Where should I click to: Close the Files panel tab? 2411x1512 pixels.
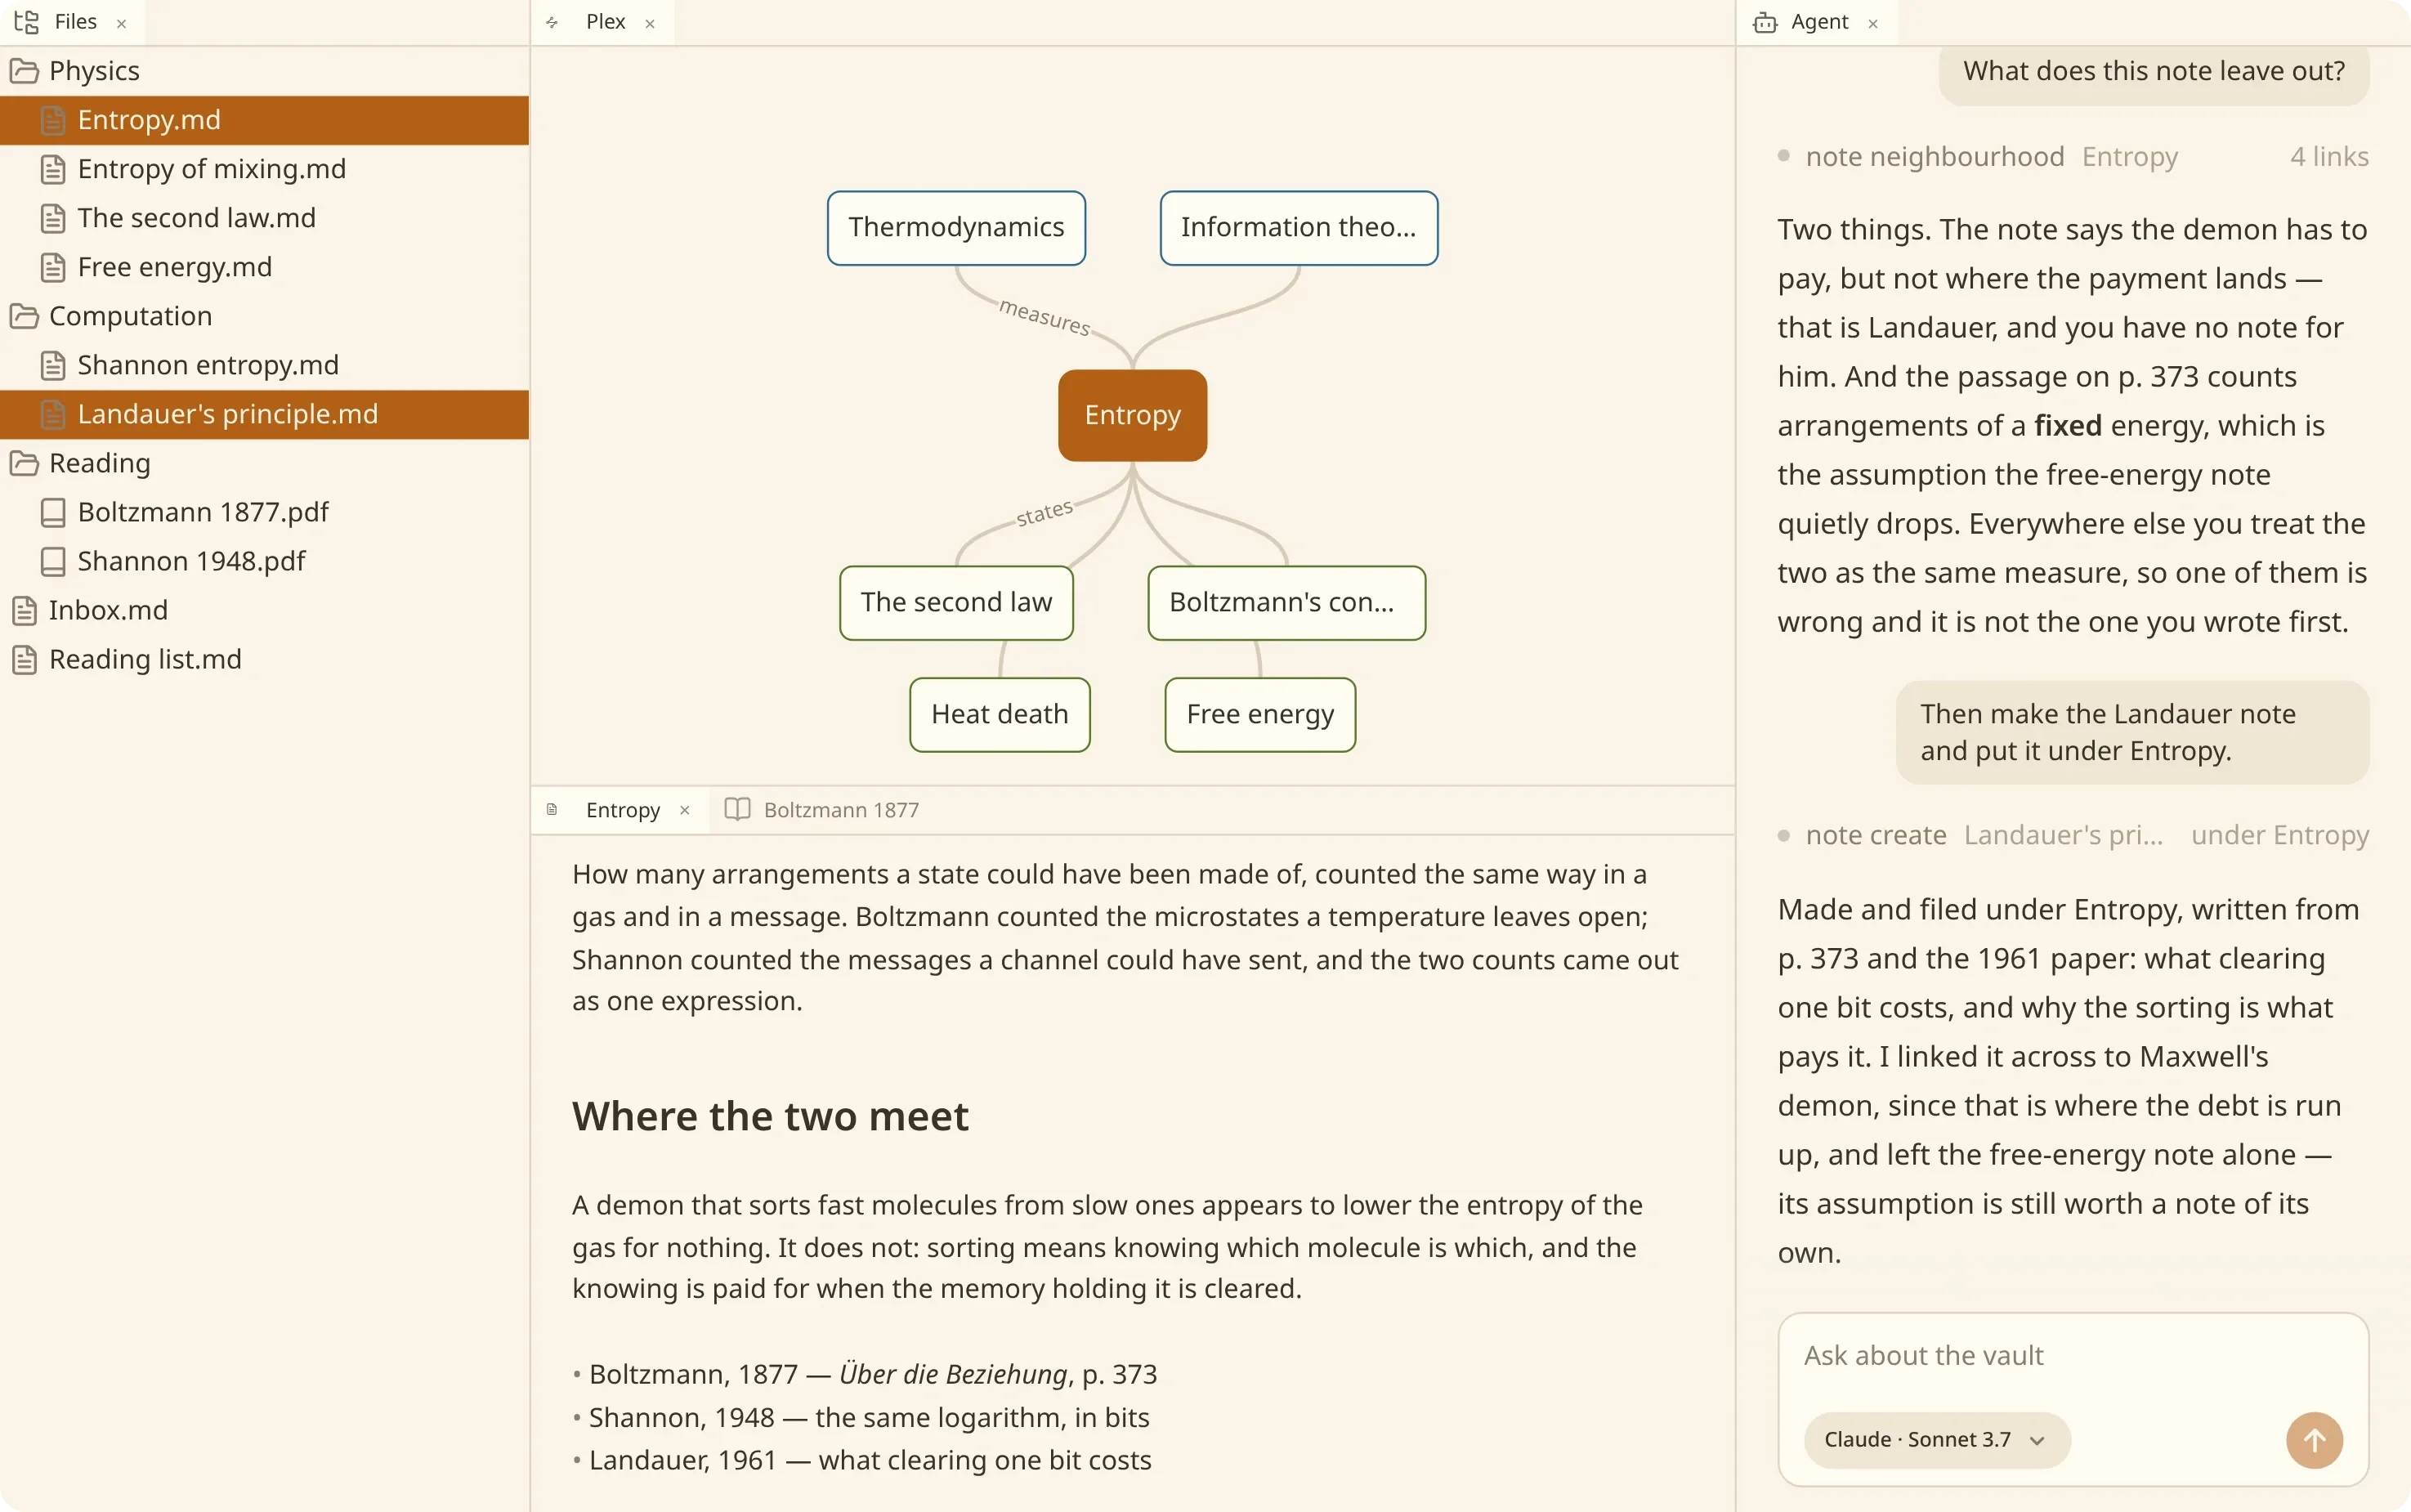[x=122, y=23]
